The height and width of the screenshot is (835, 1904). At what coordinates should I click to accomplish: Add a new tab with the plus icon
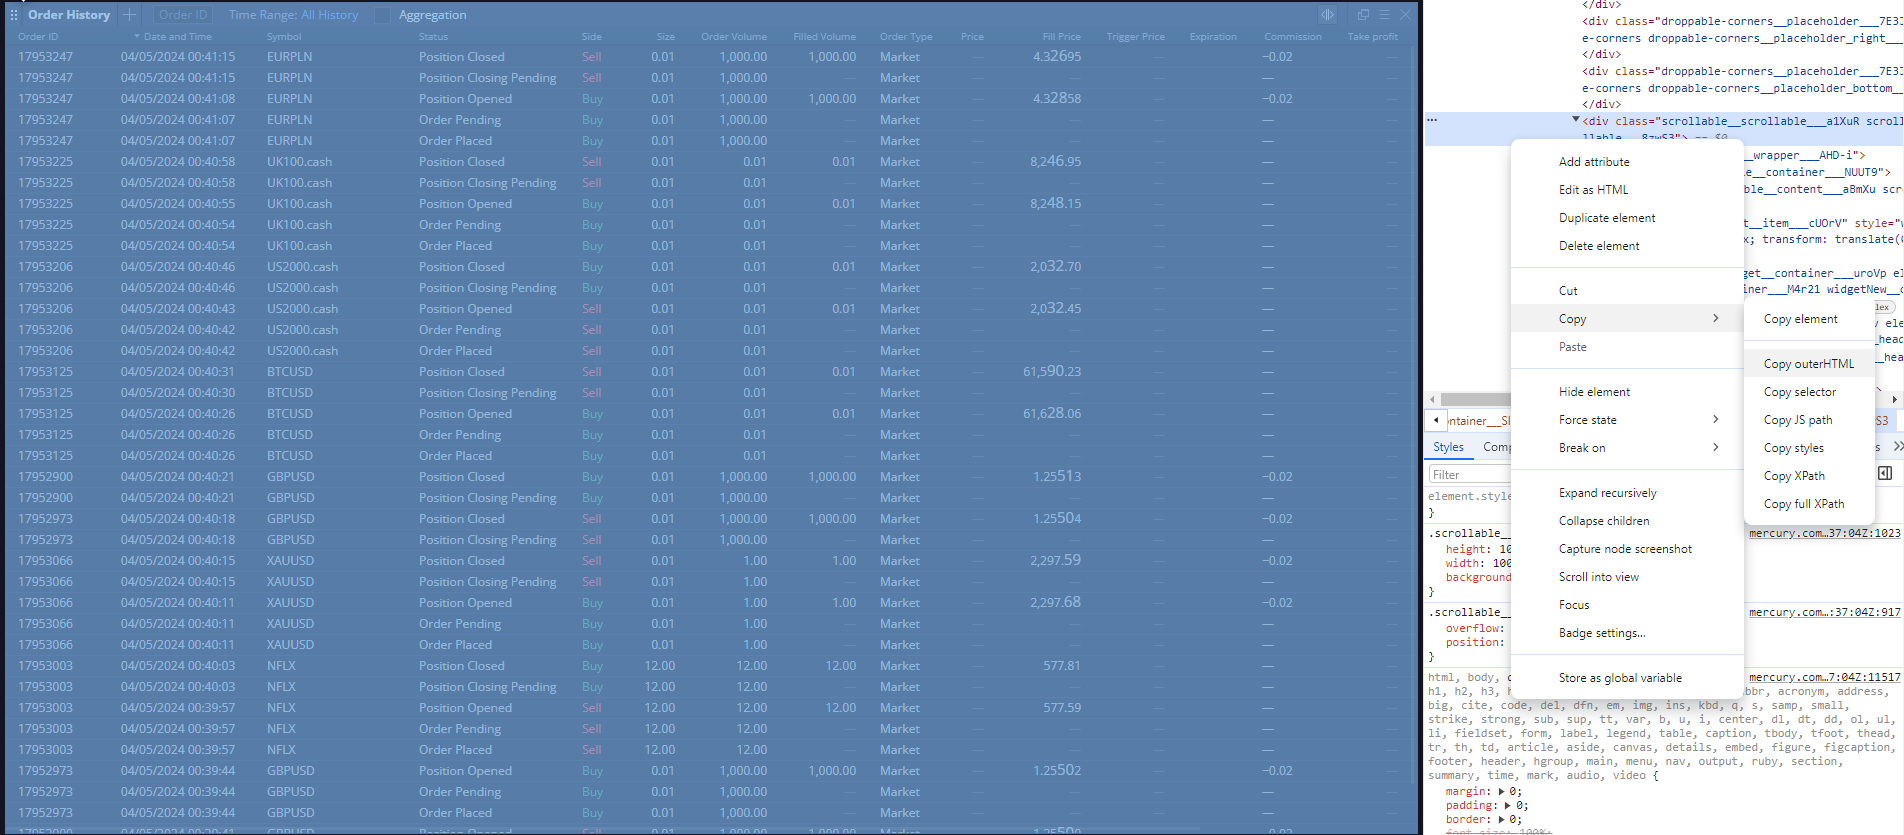129,15
